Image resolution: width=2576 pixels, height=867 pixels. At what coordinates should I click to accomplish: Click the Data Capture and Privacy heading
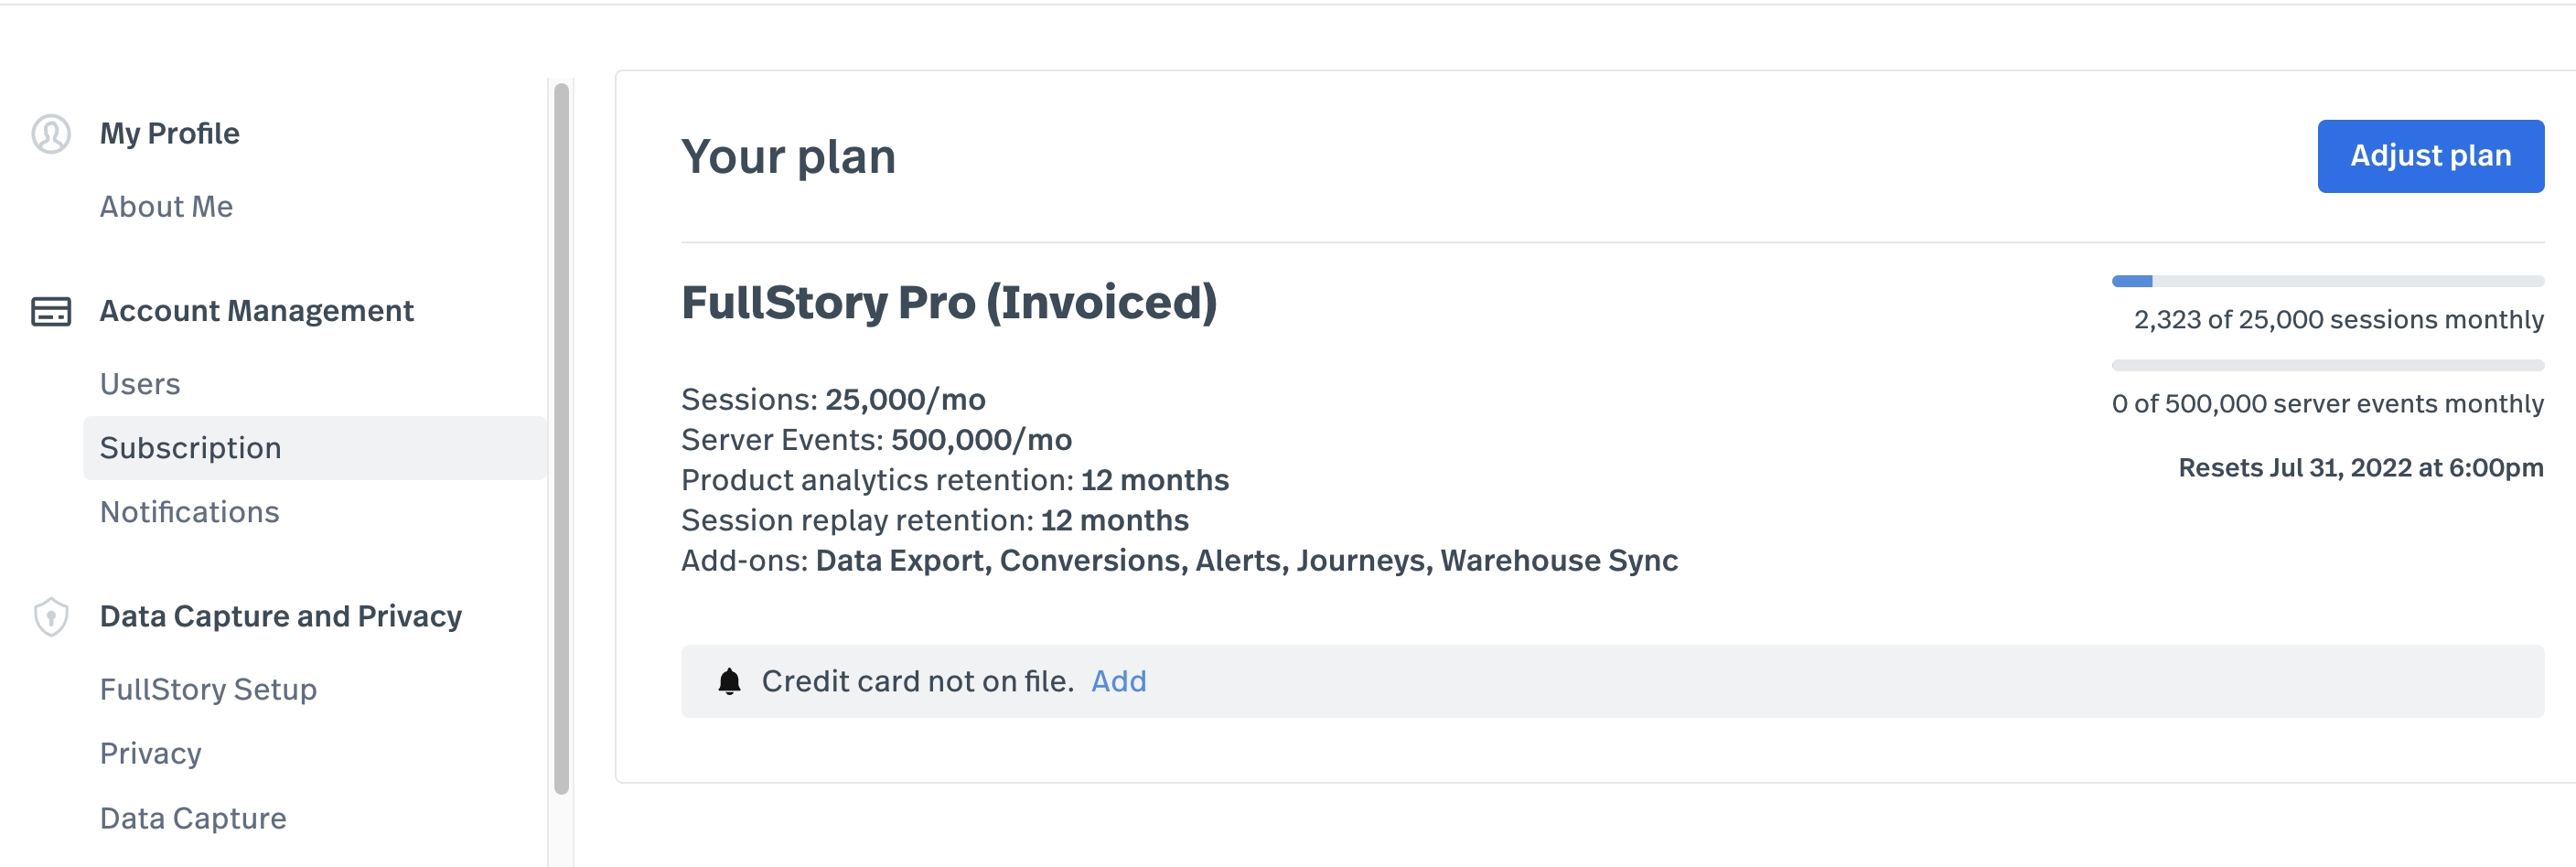tap(281, 616)
